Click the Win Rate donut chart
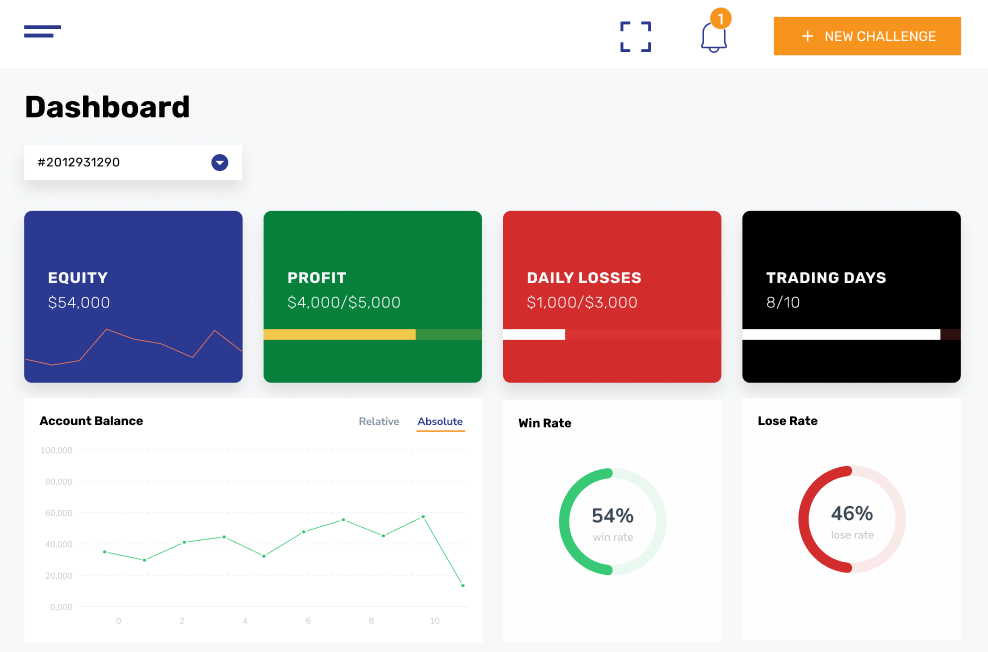988x652 pixels. (x=612, y=521)
